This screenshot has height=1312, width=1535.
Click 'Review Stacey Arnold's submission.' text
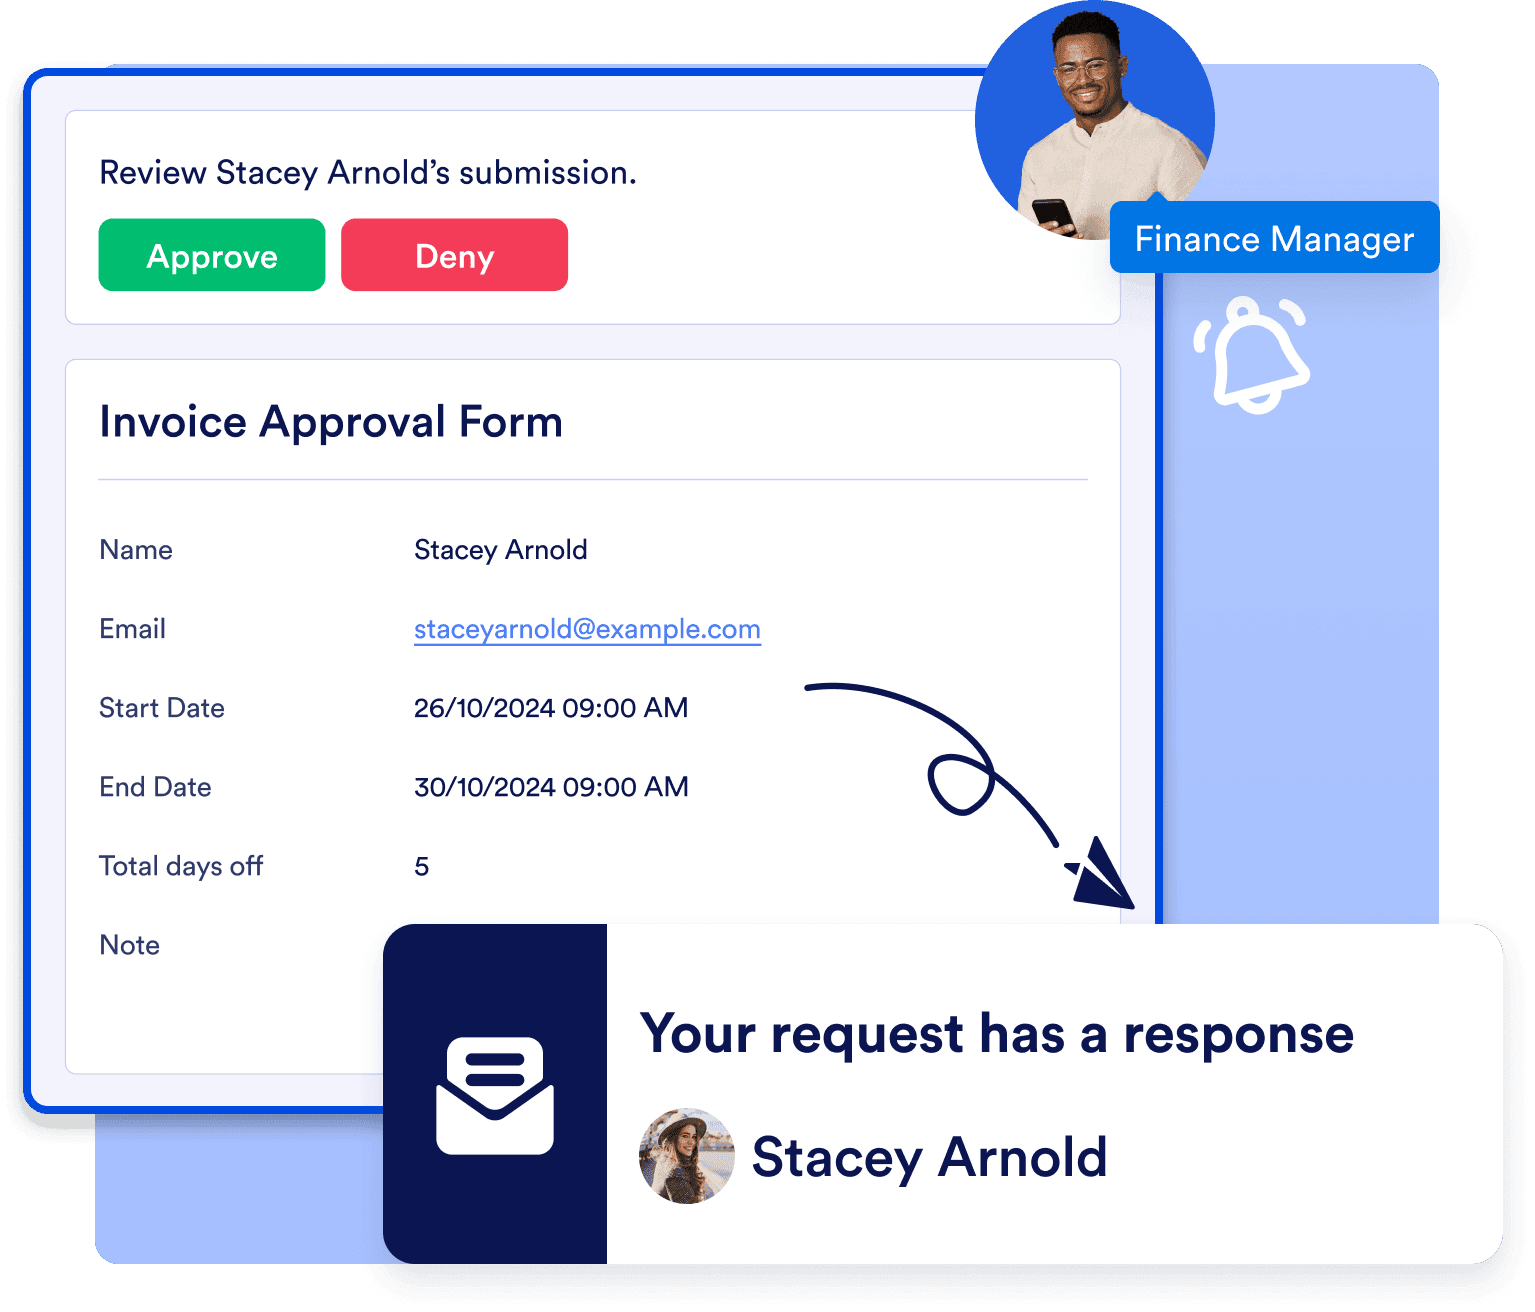368,173
